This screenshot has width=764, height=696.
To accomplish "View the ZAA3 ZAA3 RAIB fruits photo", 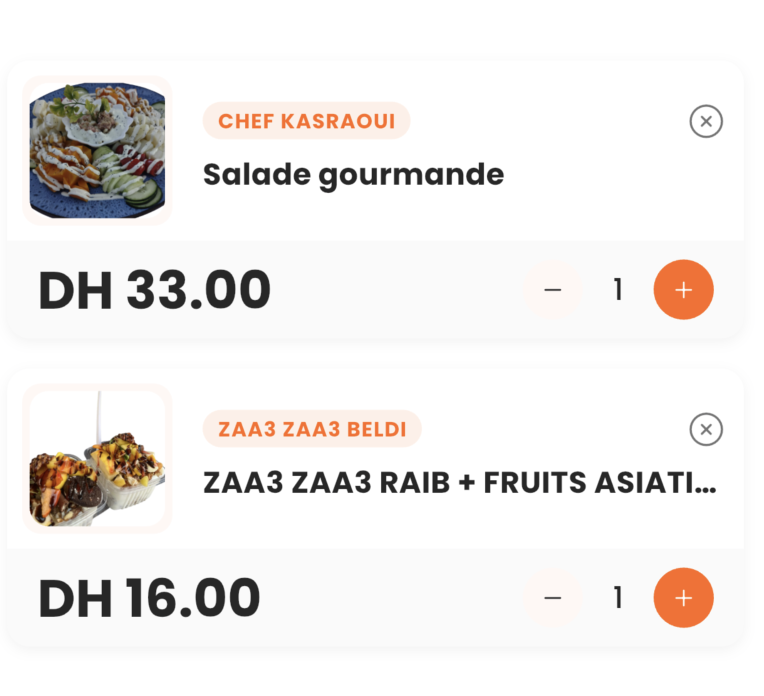I will point(97,458).
